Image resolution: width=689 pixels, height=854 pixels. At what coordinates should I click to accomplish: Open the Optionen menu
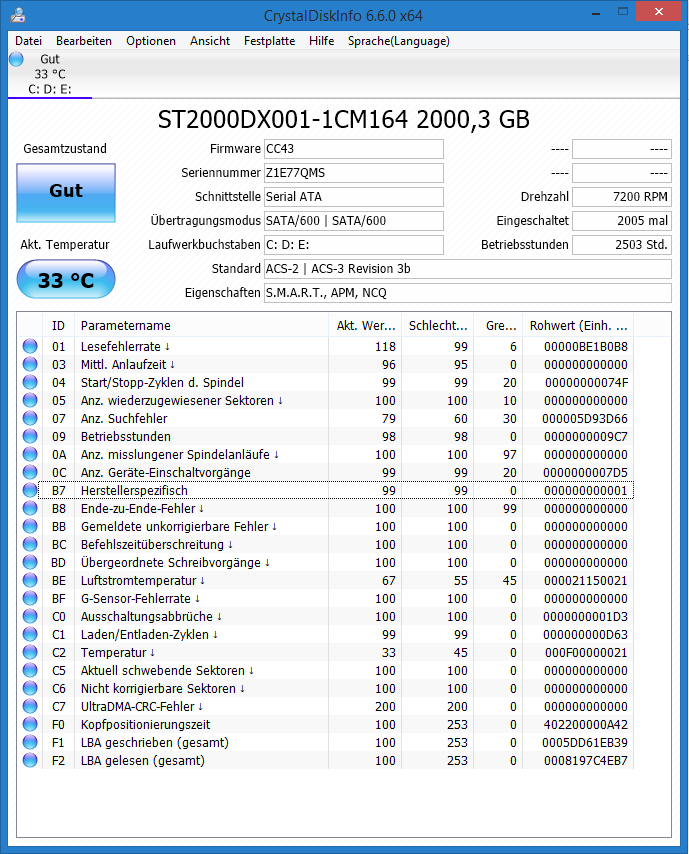click(x=151, y=41)
